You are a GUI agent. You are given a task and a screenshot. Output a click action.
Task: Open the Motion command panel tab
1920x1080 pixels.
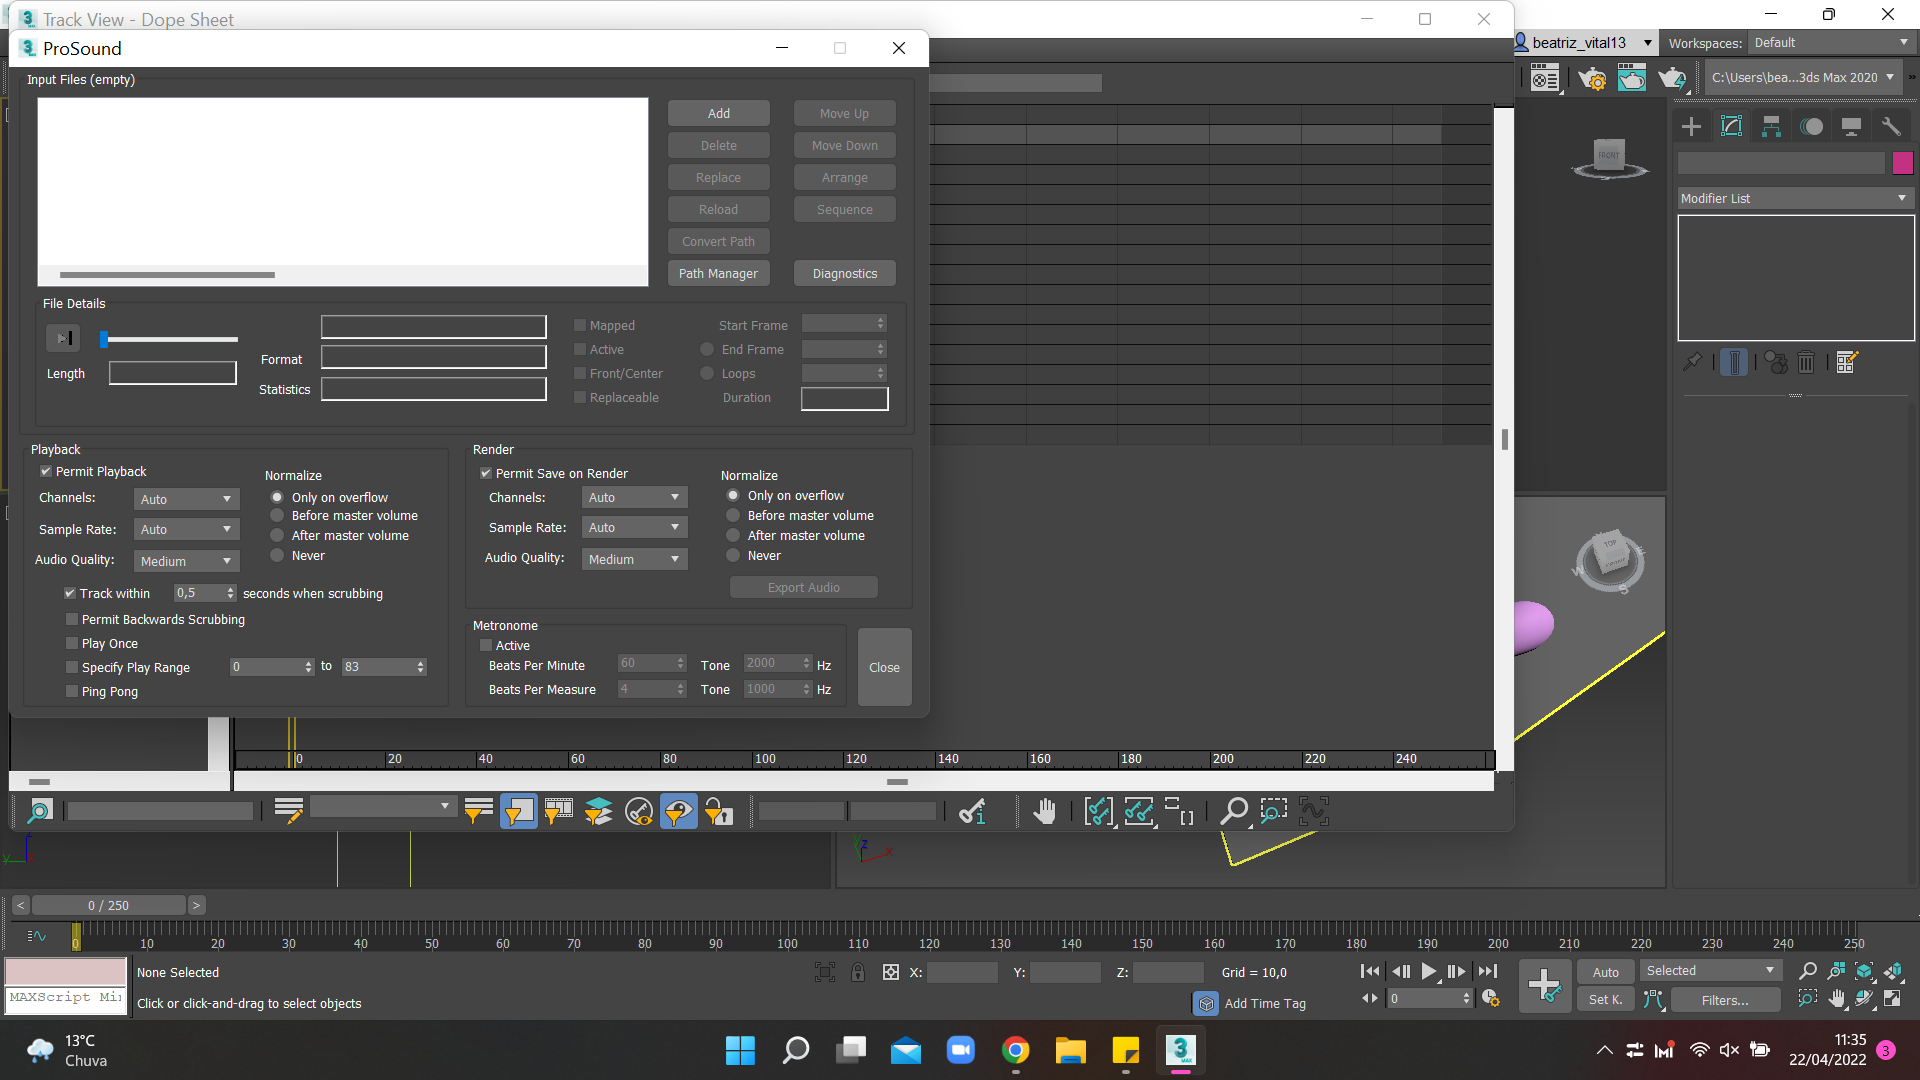click(1811, 126)
